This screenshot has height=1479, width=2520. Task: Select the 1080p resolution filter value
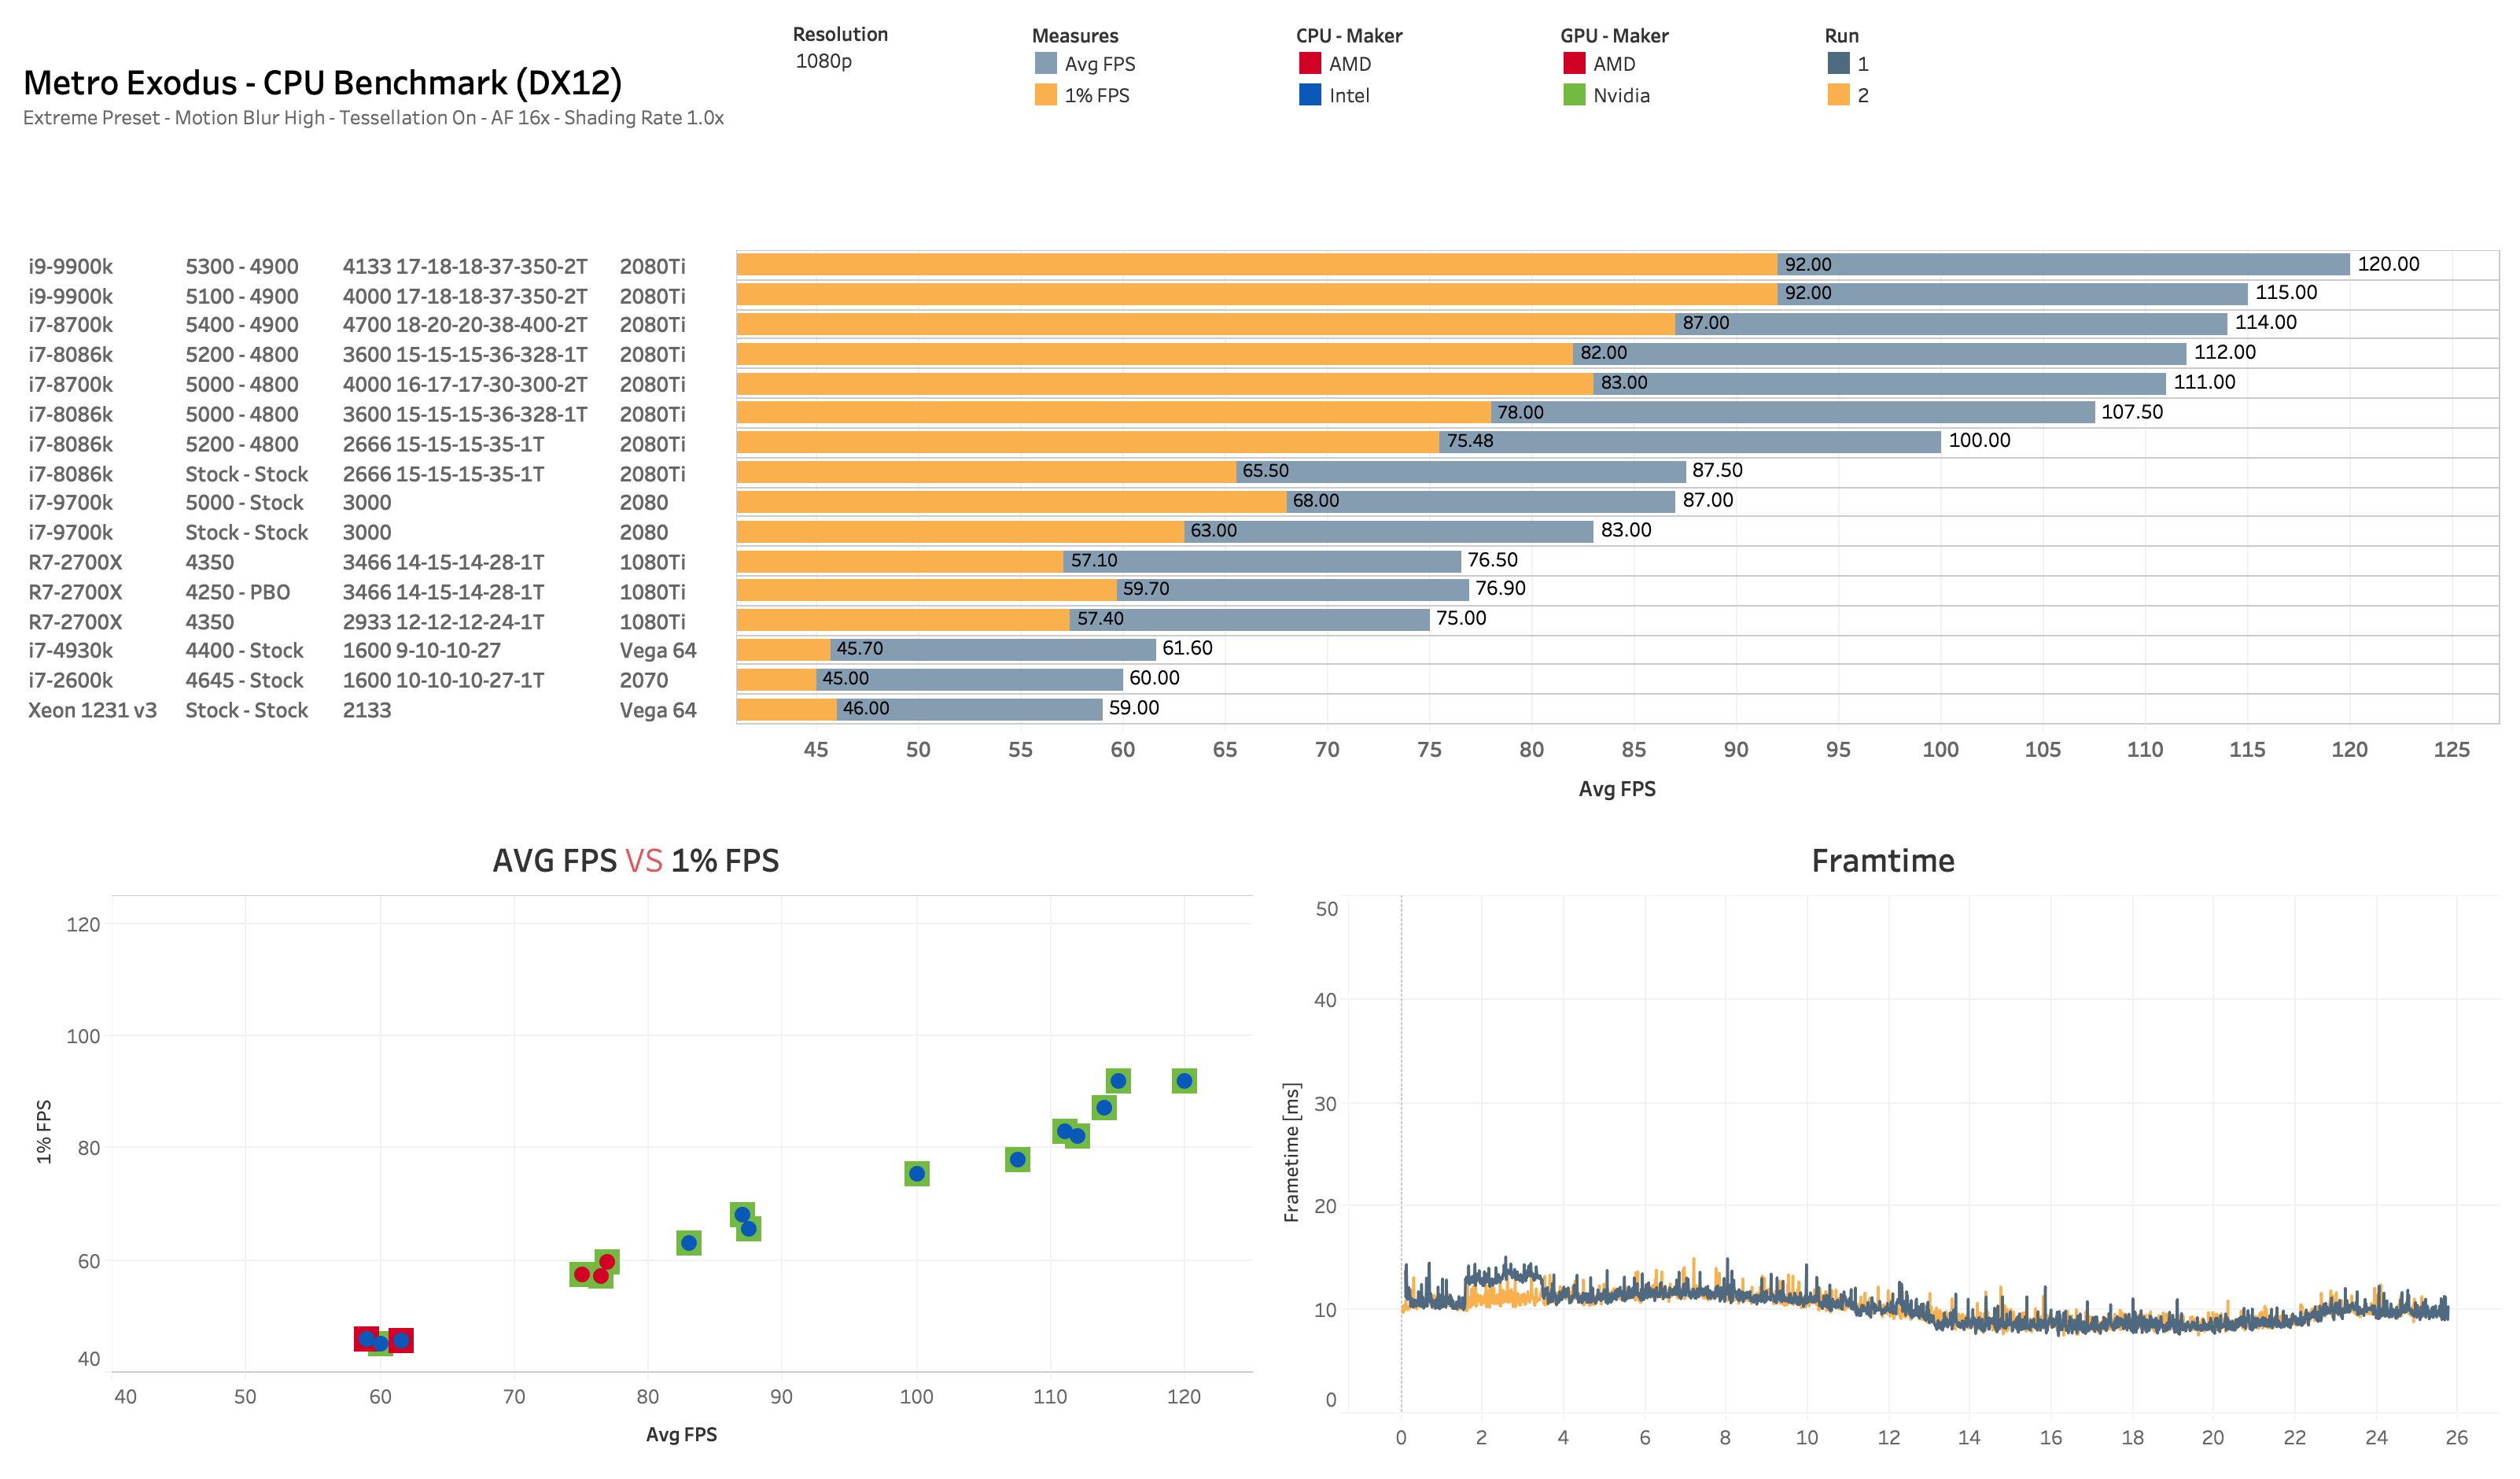(x=823, y=61)
